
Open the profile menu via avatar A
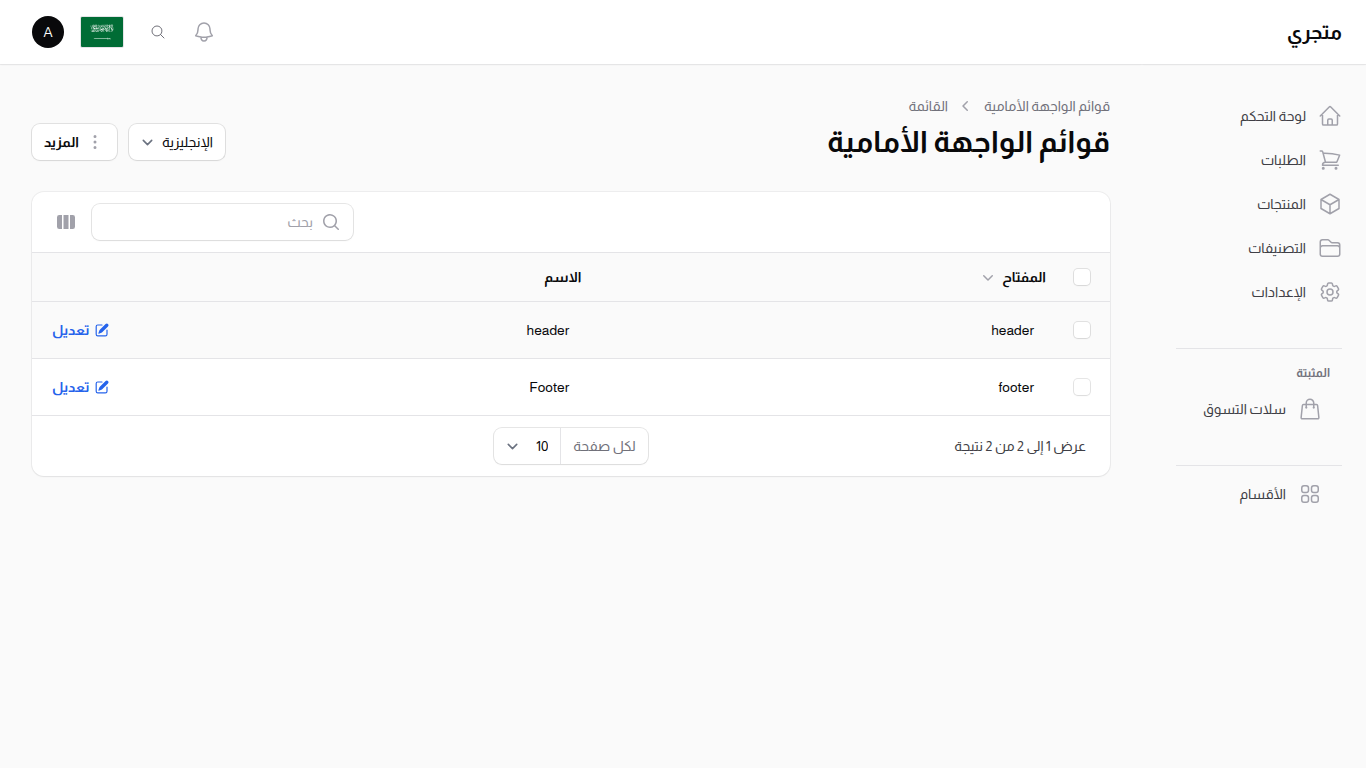pos(47,31)
